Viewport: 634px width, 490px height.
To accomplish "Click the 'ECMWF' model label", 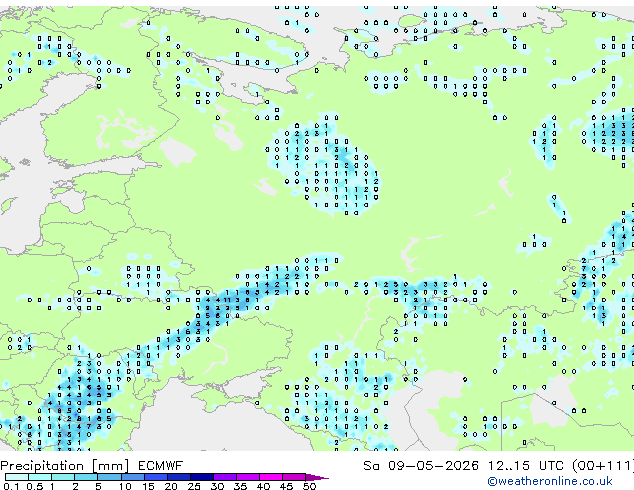I will 161,466.
